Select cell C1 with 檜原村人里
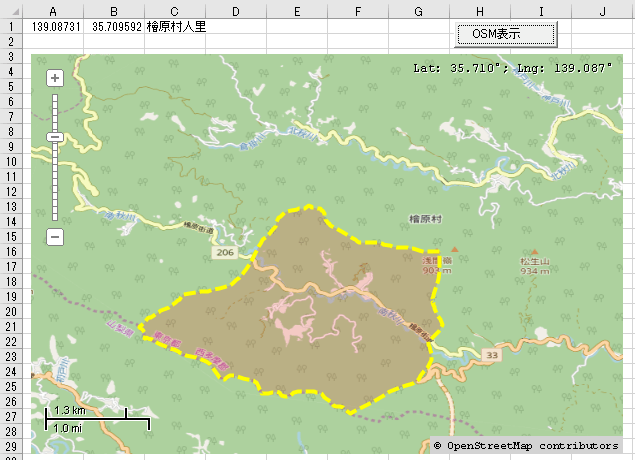The height and width of the screenshot is (460, 635). point(175,27)
